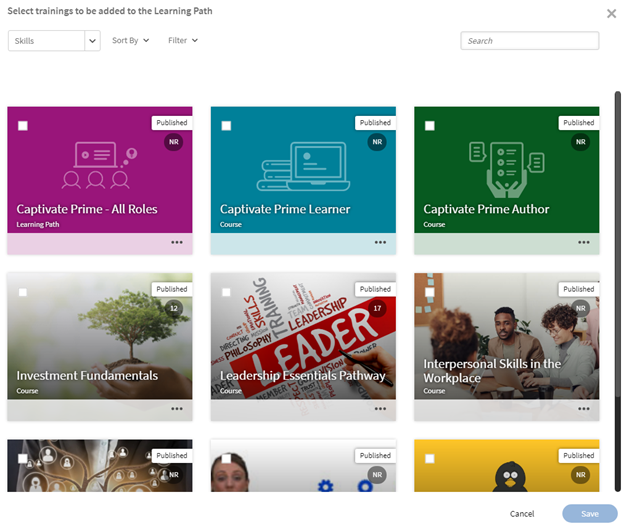This screenshot has height=532, width=624.
Task: Click NR badge on Captivate Prime Learner
Action: 377,142
